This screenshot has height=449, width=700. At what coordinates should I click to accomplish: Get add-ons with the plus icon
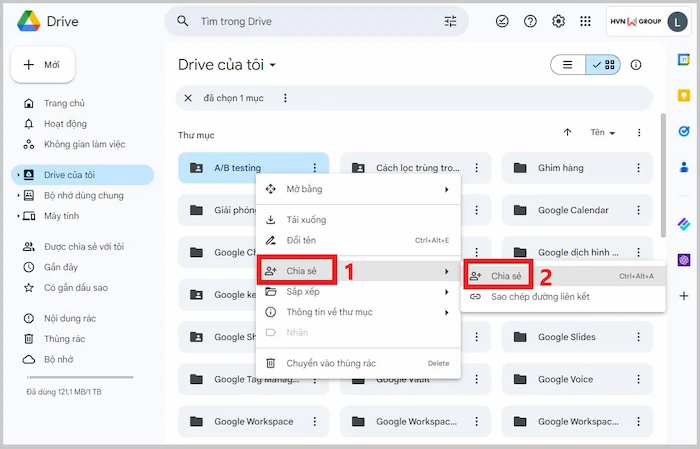(x=683, y=295)
